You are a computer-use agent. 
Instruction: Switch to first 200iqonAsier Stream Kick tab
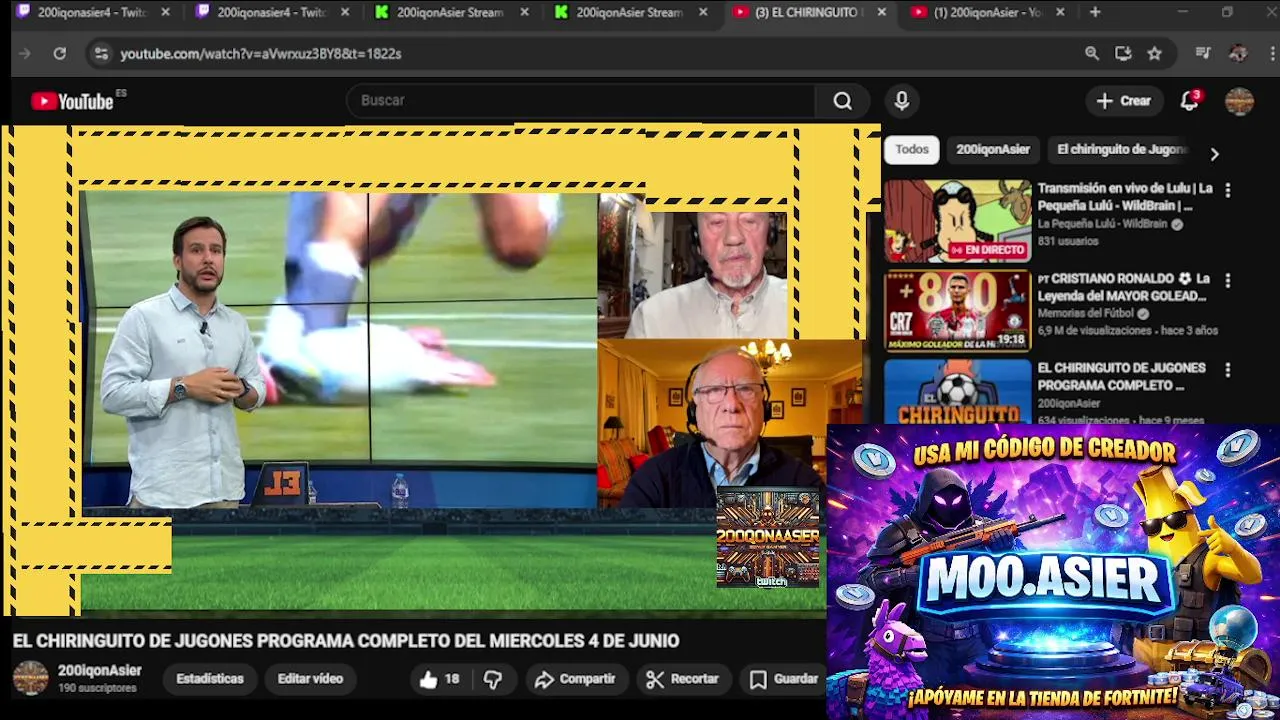click(x=450, y=12)
